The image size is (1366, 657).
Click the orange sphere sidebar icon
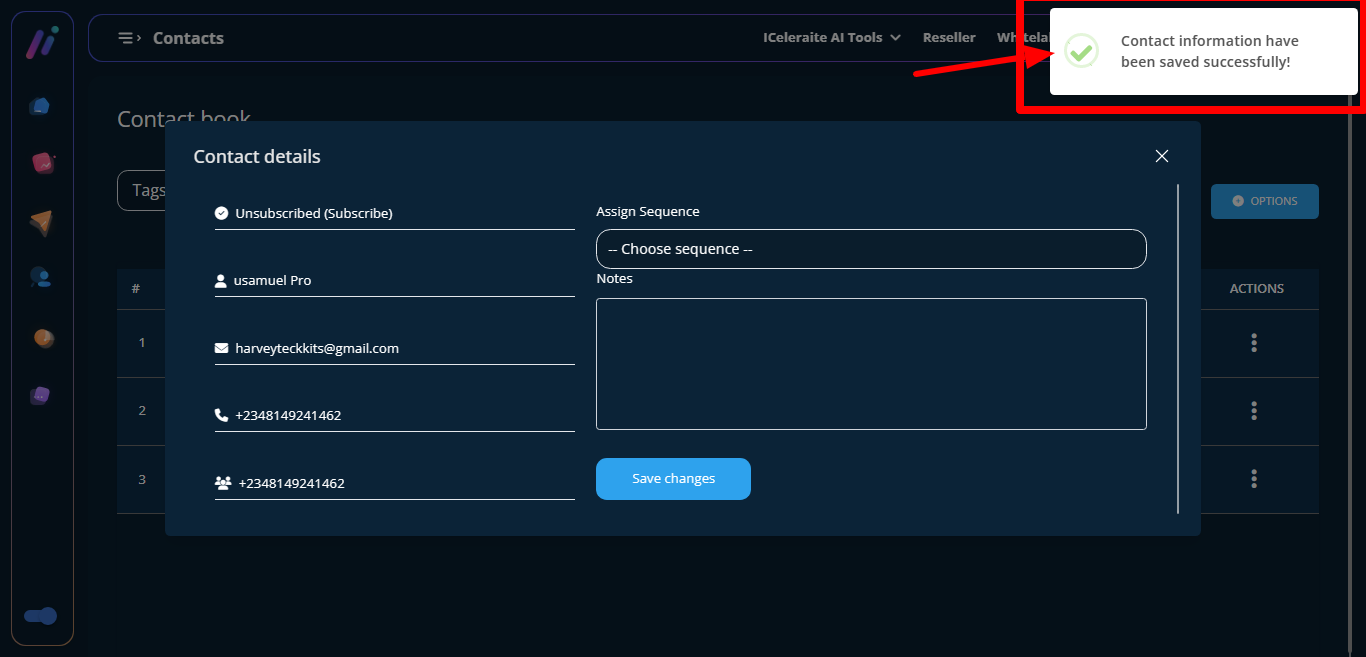point(43,338)
